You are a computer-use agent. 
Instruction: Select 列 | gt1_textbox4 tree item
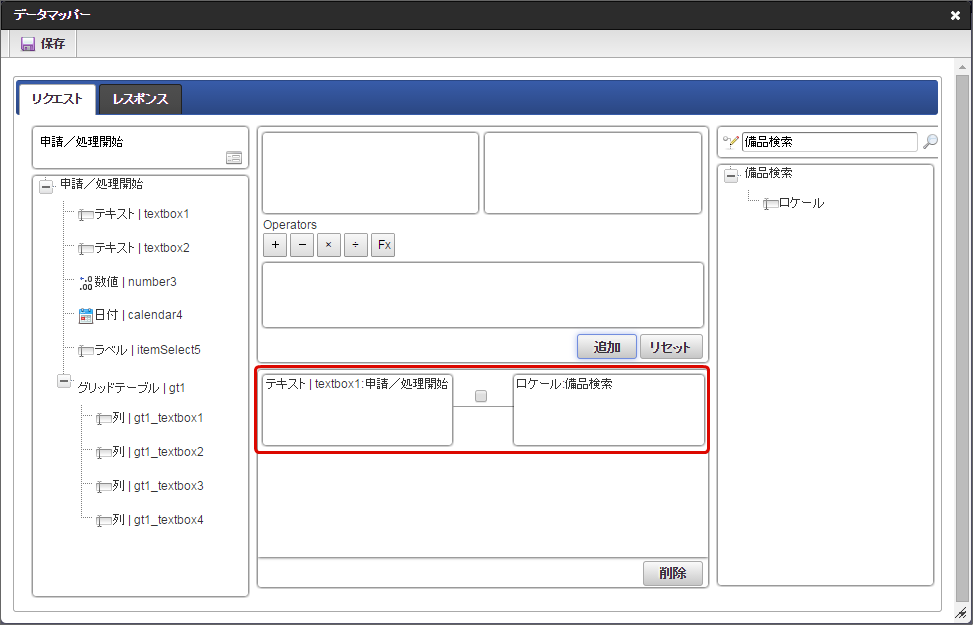pos(158,520)
